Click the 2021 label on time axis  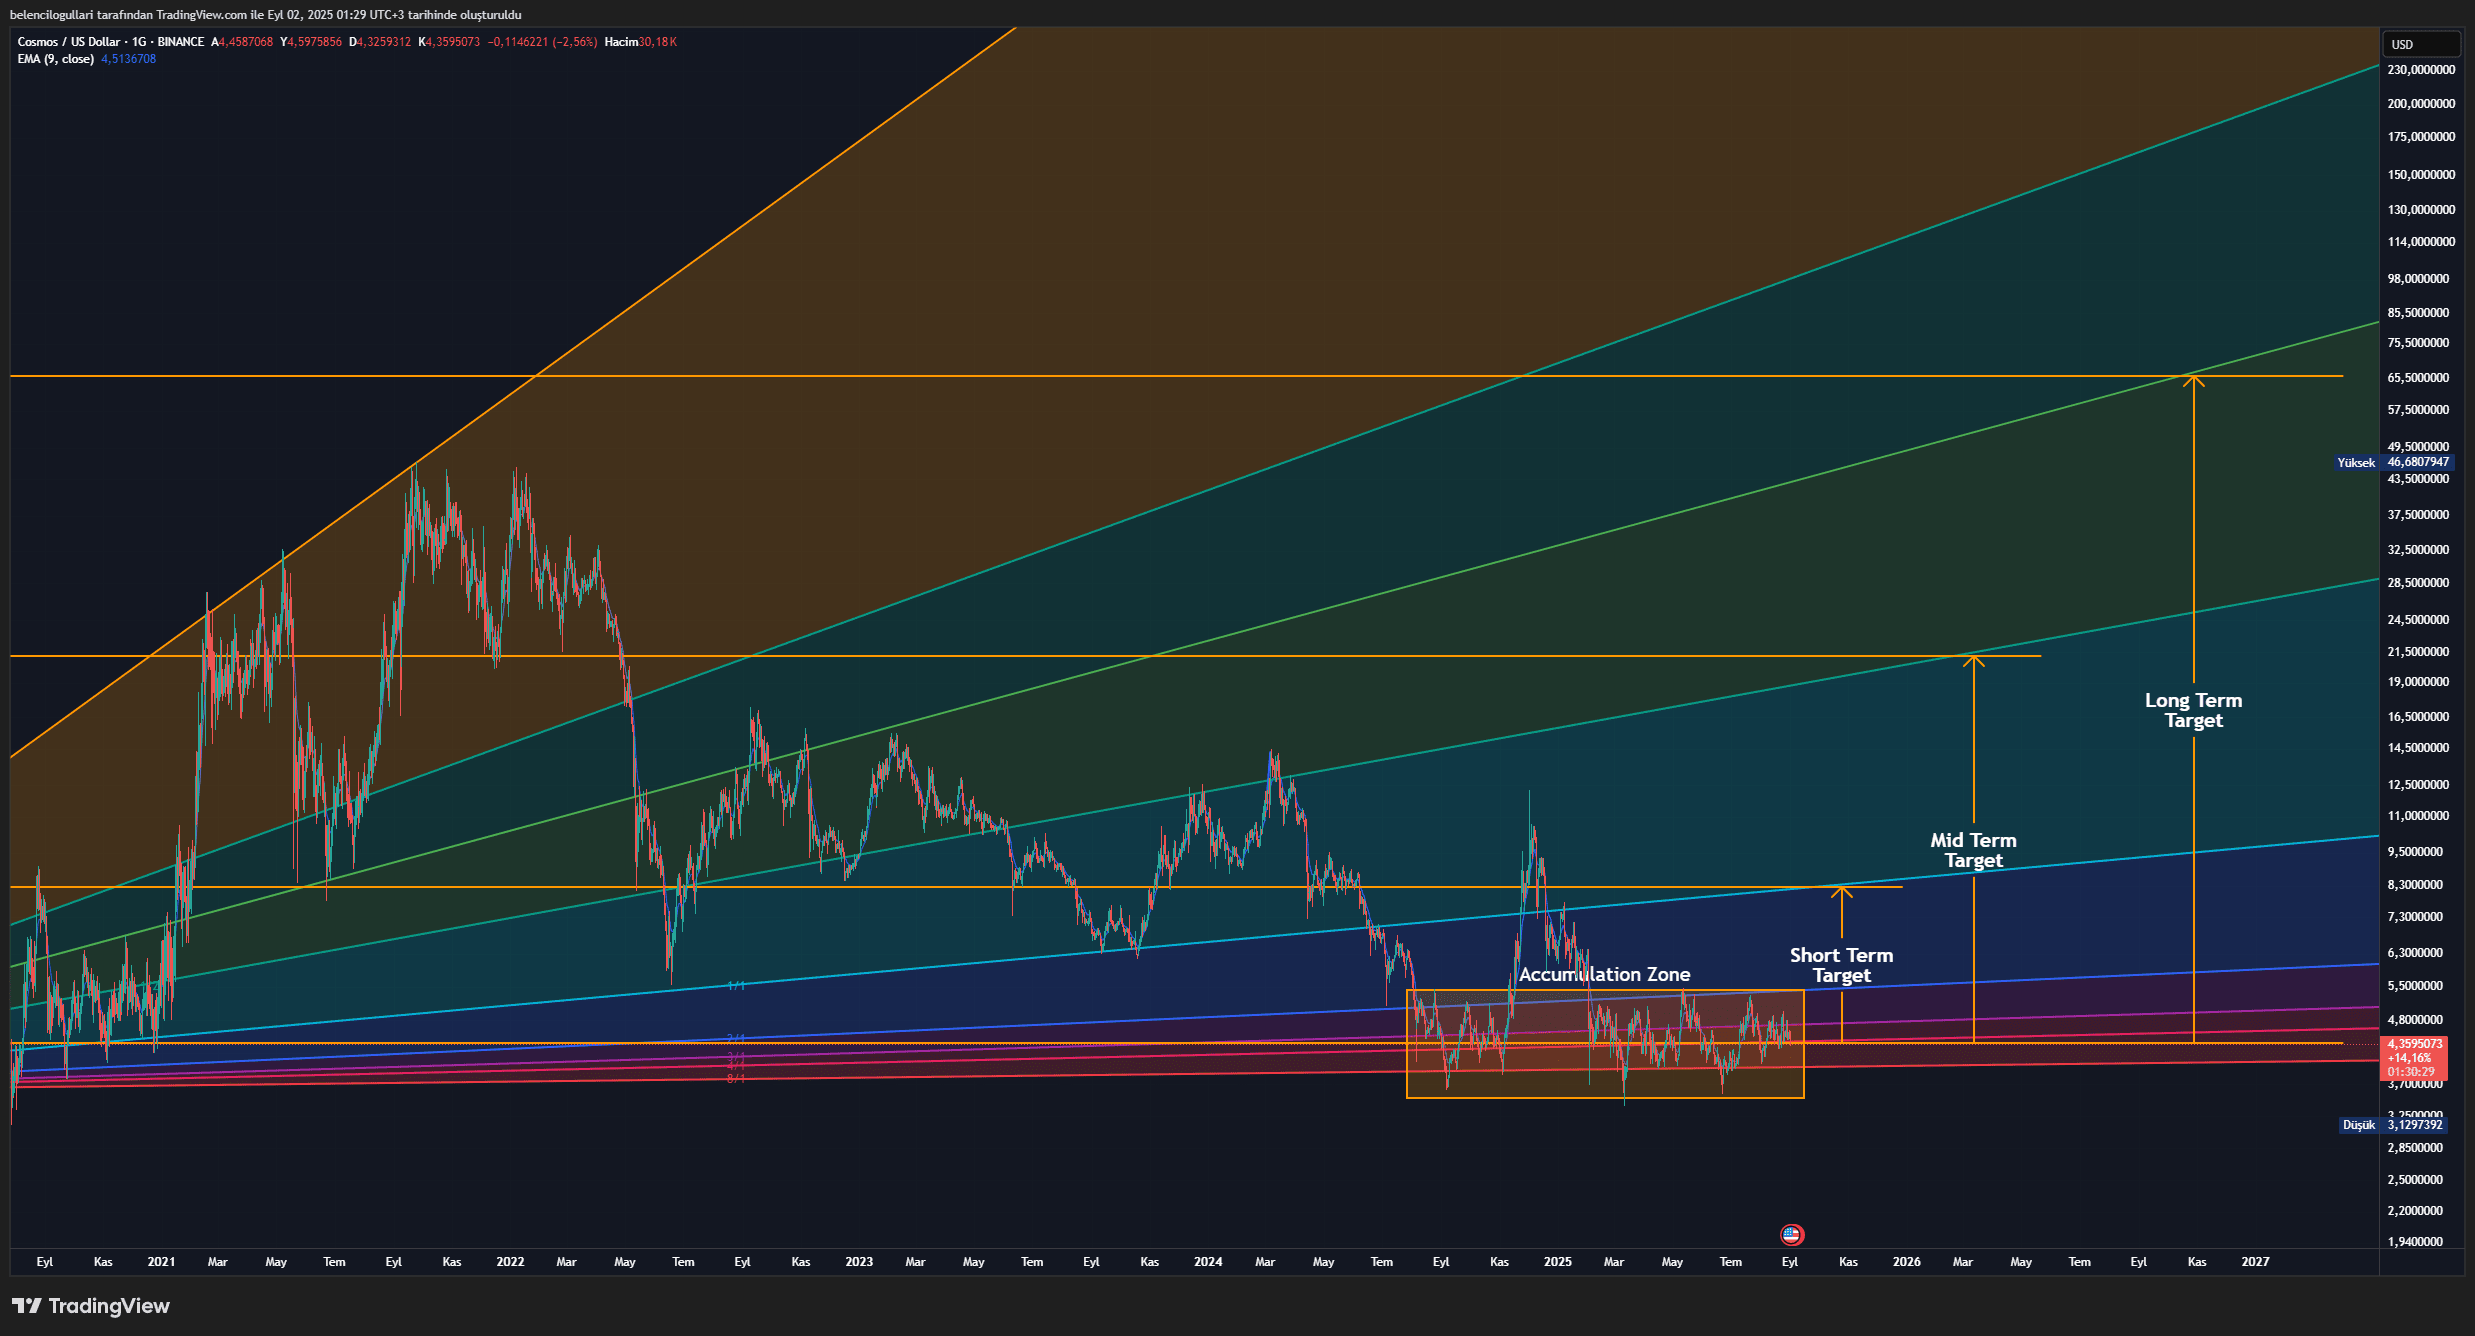coord(161,1262)
